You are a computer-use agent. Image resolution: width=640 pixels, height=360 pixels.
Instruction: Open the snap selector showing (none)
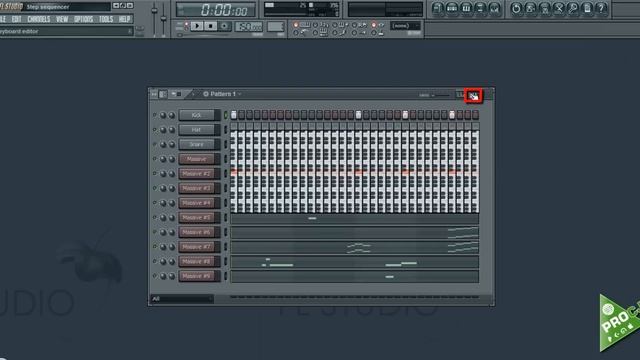pos(405,26)
